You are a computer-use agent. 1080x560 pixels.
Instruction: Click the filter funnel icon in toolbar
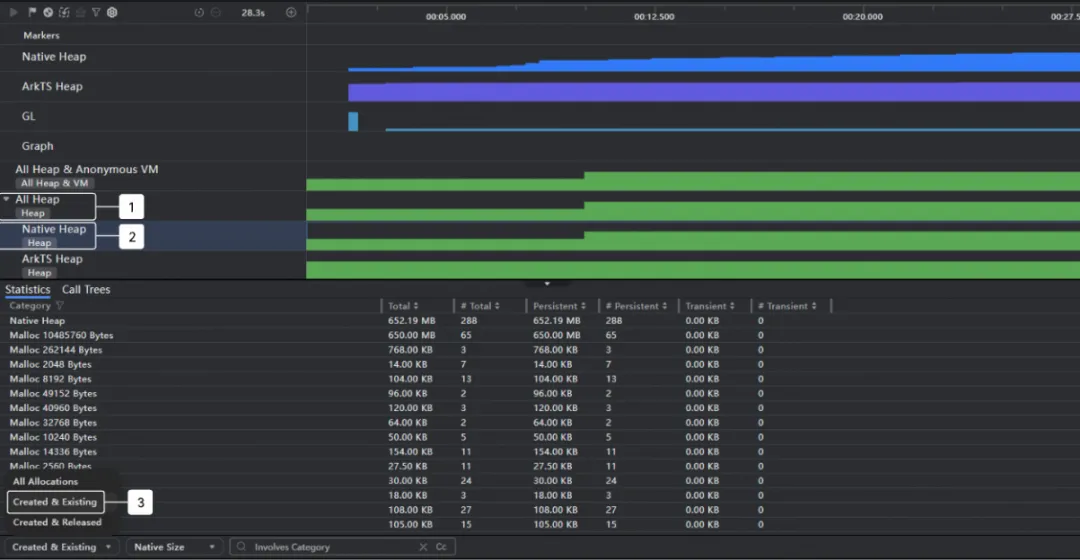pyautogui.click(x=96, y=12)
